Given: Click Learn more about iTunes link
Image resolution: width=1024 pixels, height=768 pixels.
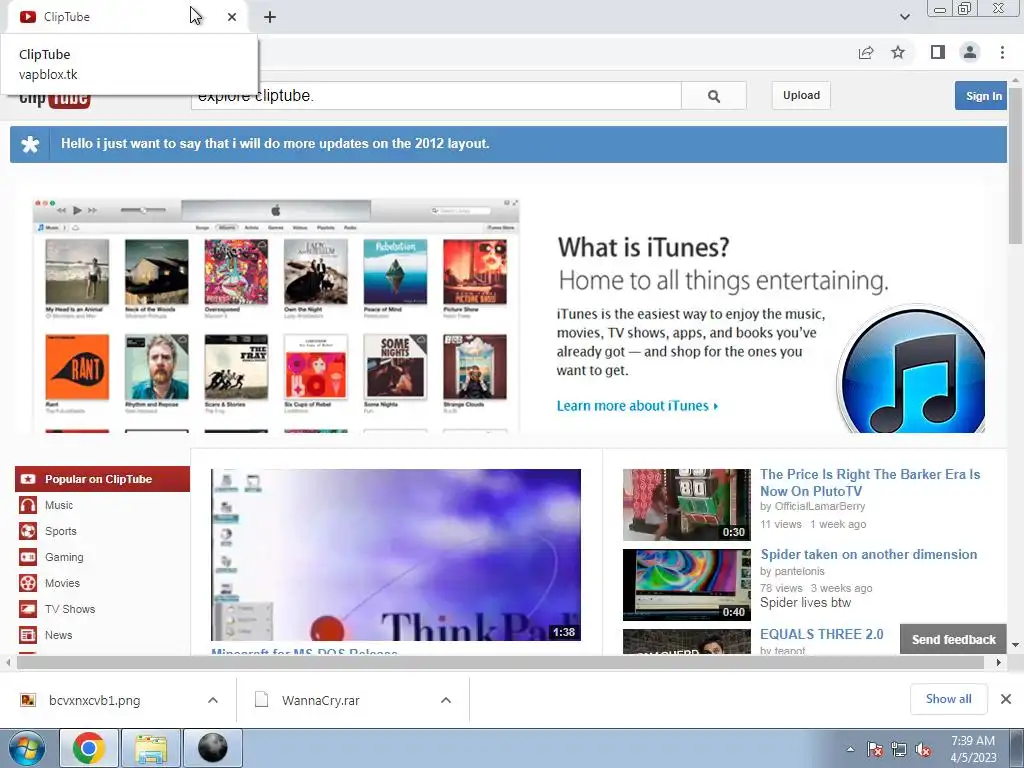Looking at the screenshot, I should point(637,406).
